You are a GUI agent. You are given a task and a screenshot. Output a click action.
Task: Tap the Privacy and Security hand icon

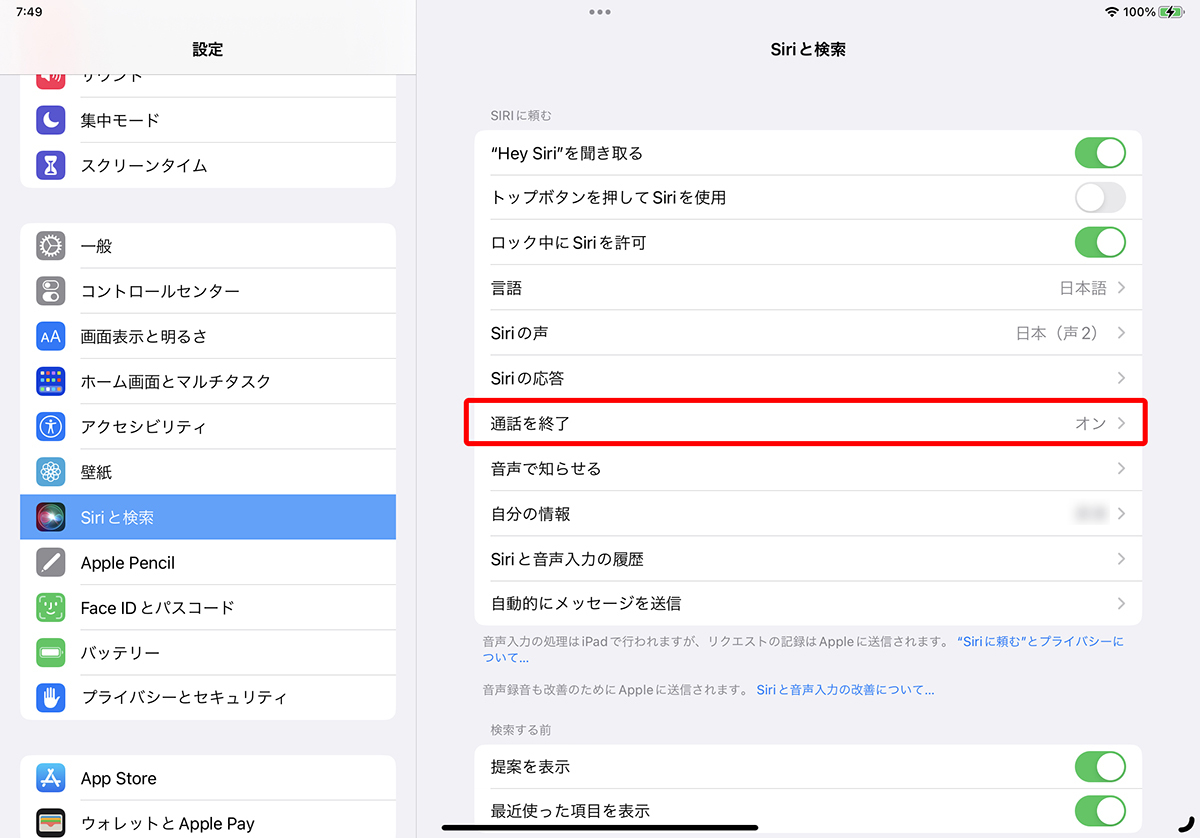51,697
